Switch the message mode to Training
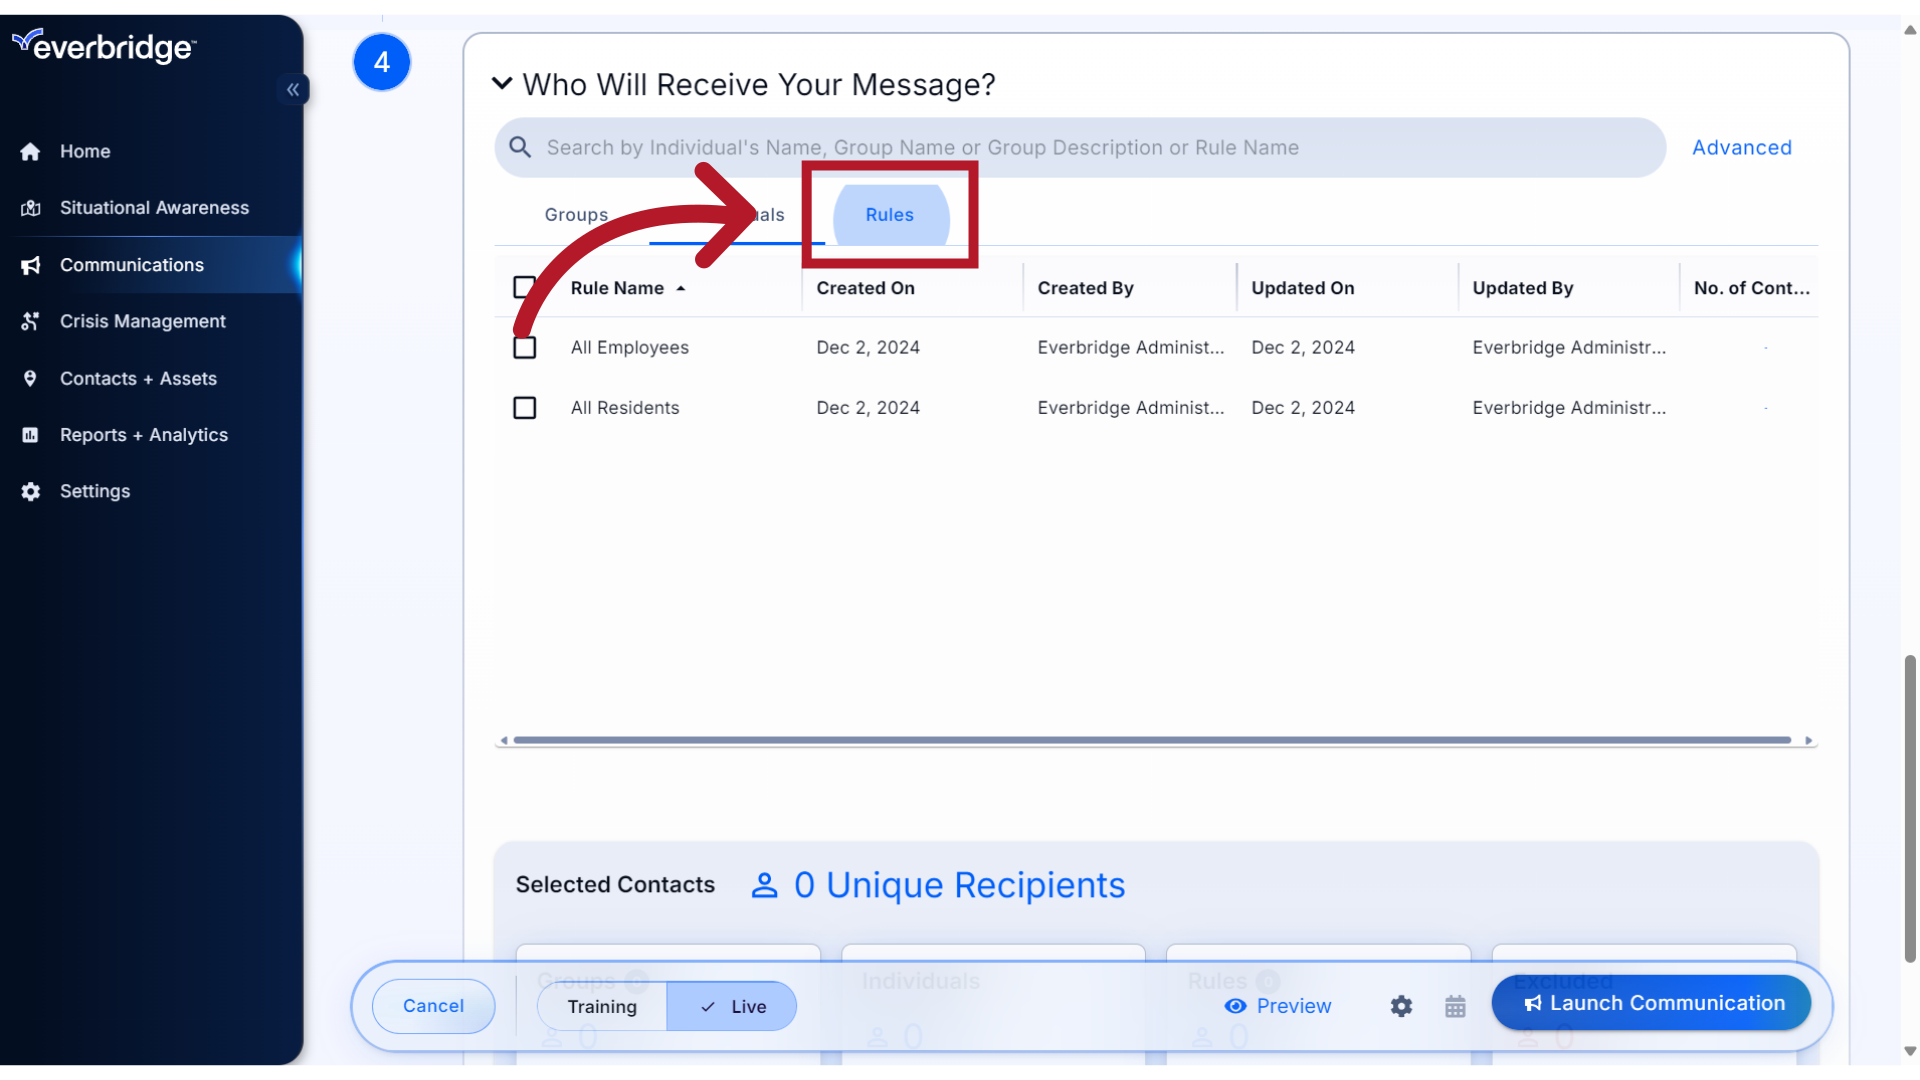1920x1080 pixels. coord(601,1006)
